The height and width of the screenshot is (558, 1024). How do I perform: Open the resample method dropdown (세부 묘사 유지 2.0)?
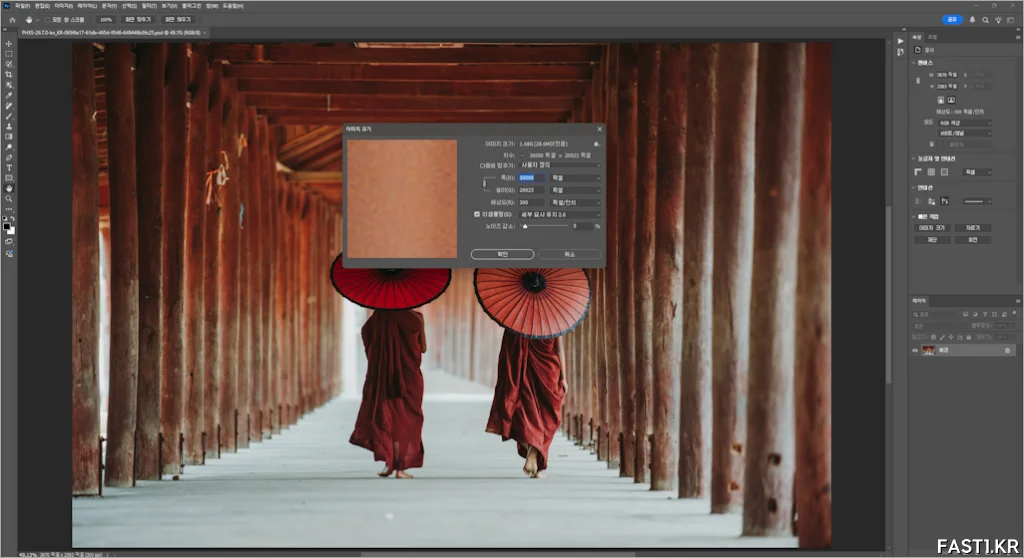point(559,214)
